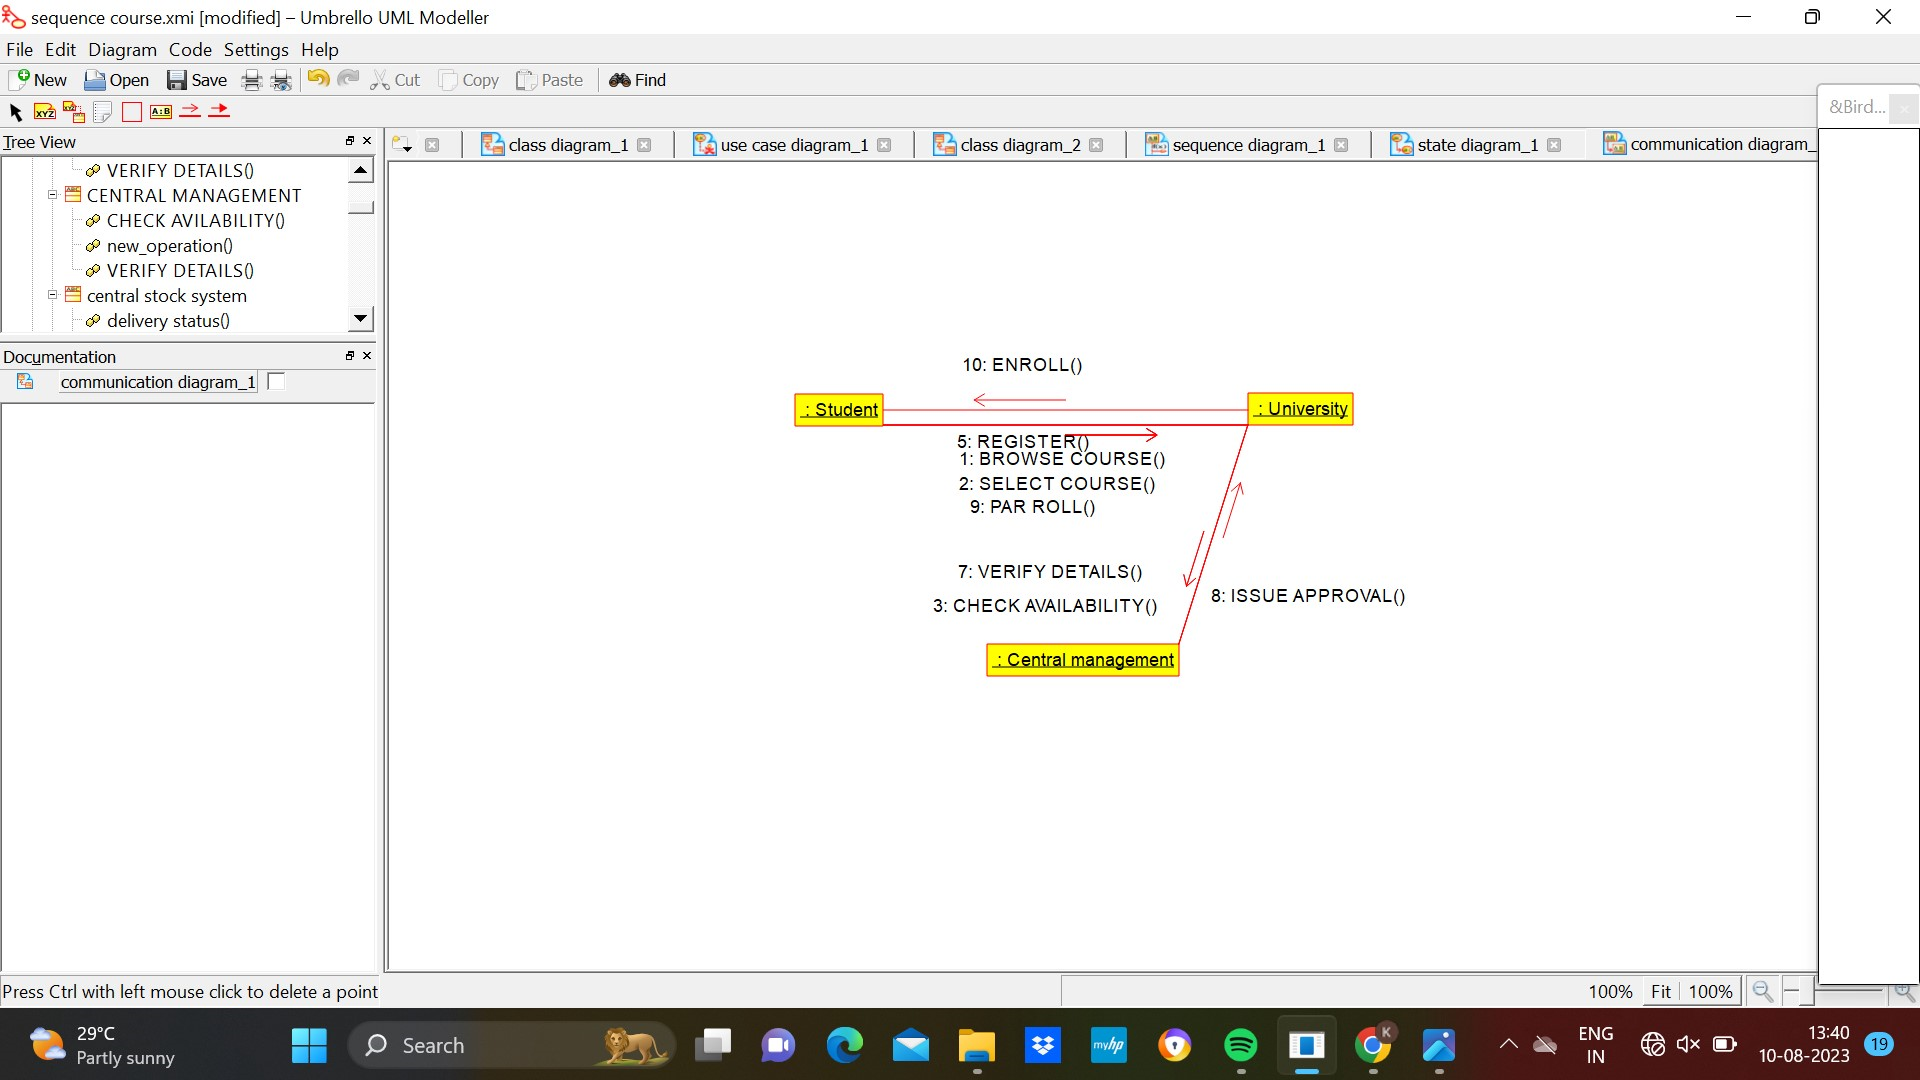
Task: Select the synchronous message arrow tool
Action: point(219,111)
